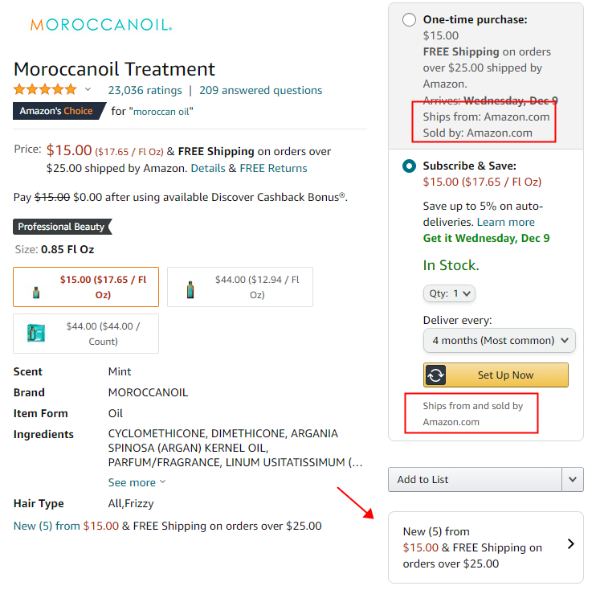Click the chevron arrow in New offers box
The image size is (600, 590).
[x=571, y=545]
